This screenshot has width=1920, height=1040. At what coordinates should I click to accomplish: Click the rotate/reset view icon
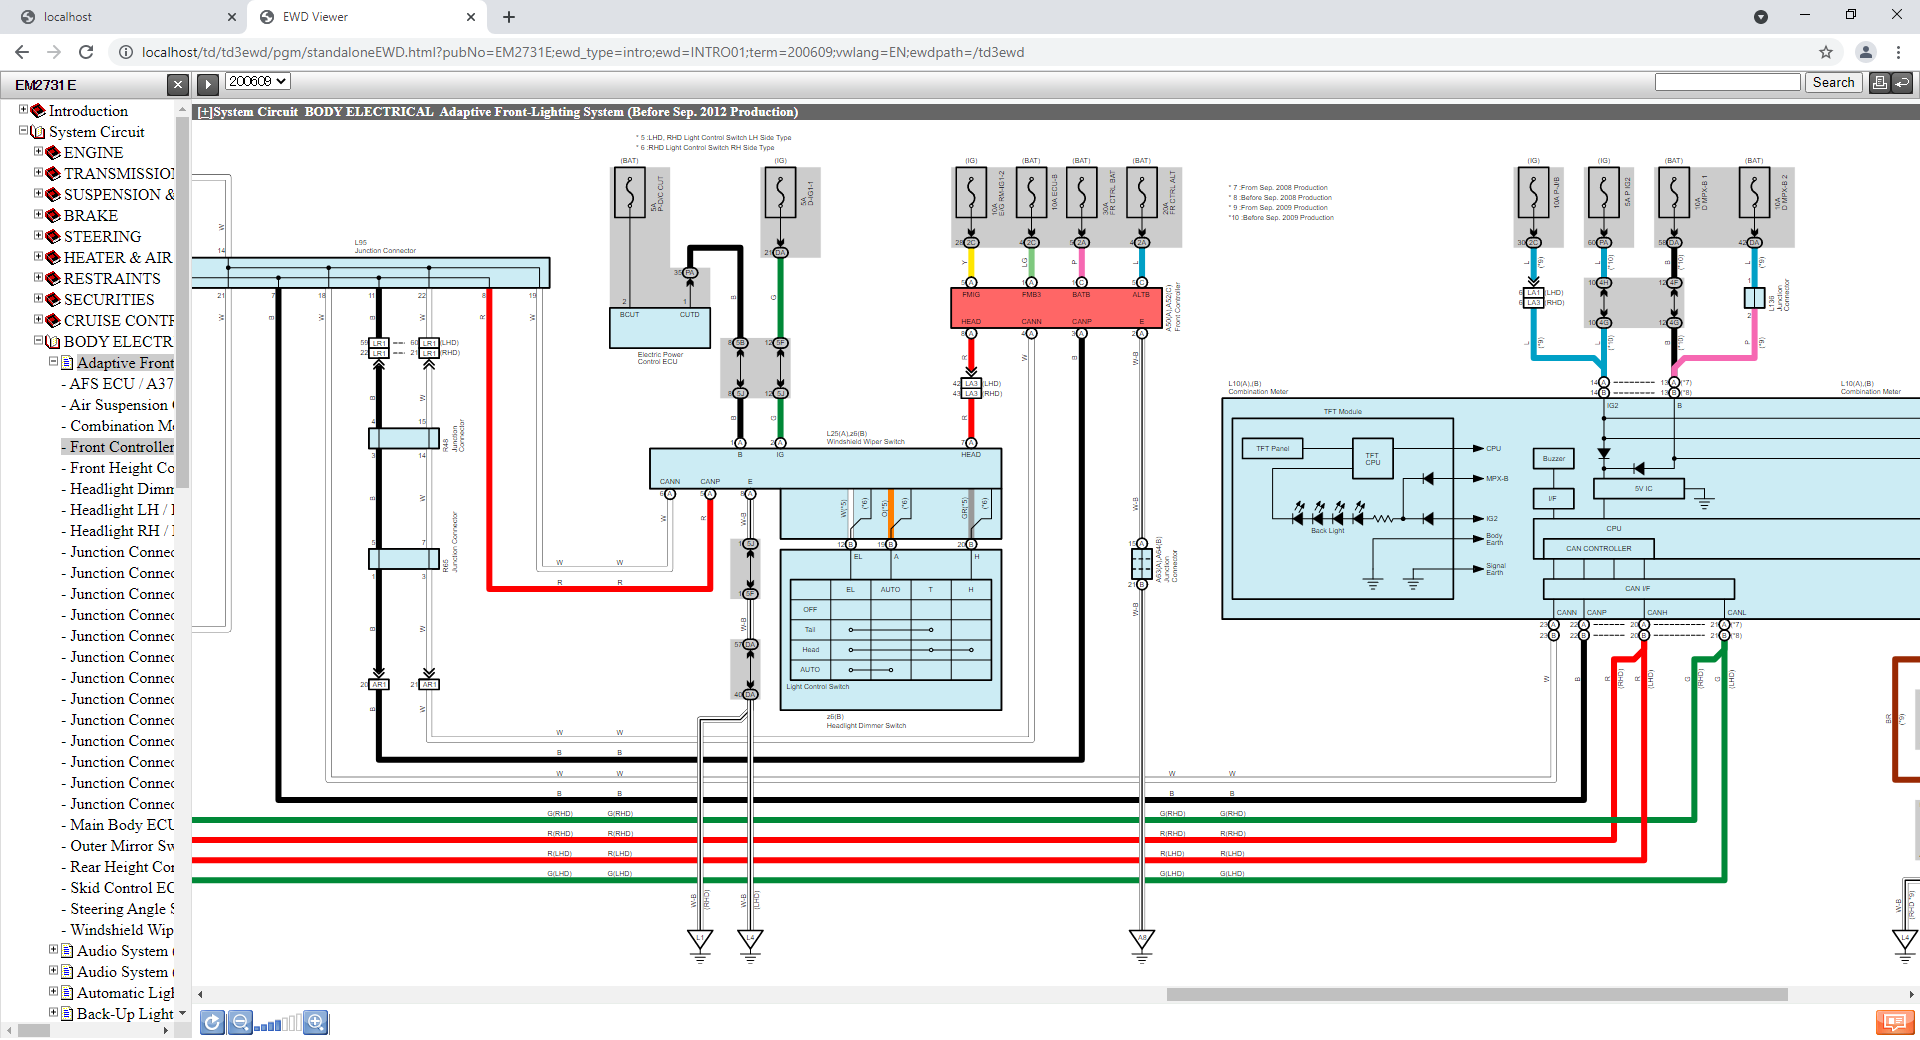pyautogui.click(x=212, y=1022)
